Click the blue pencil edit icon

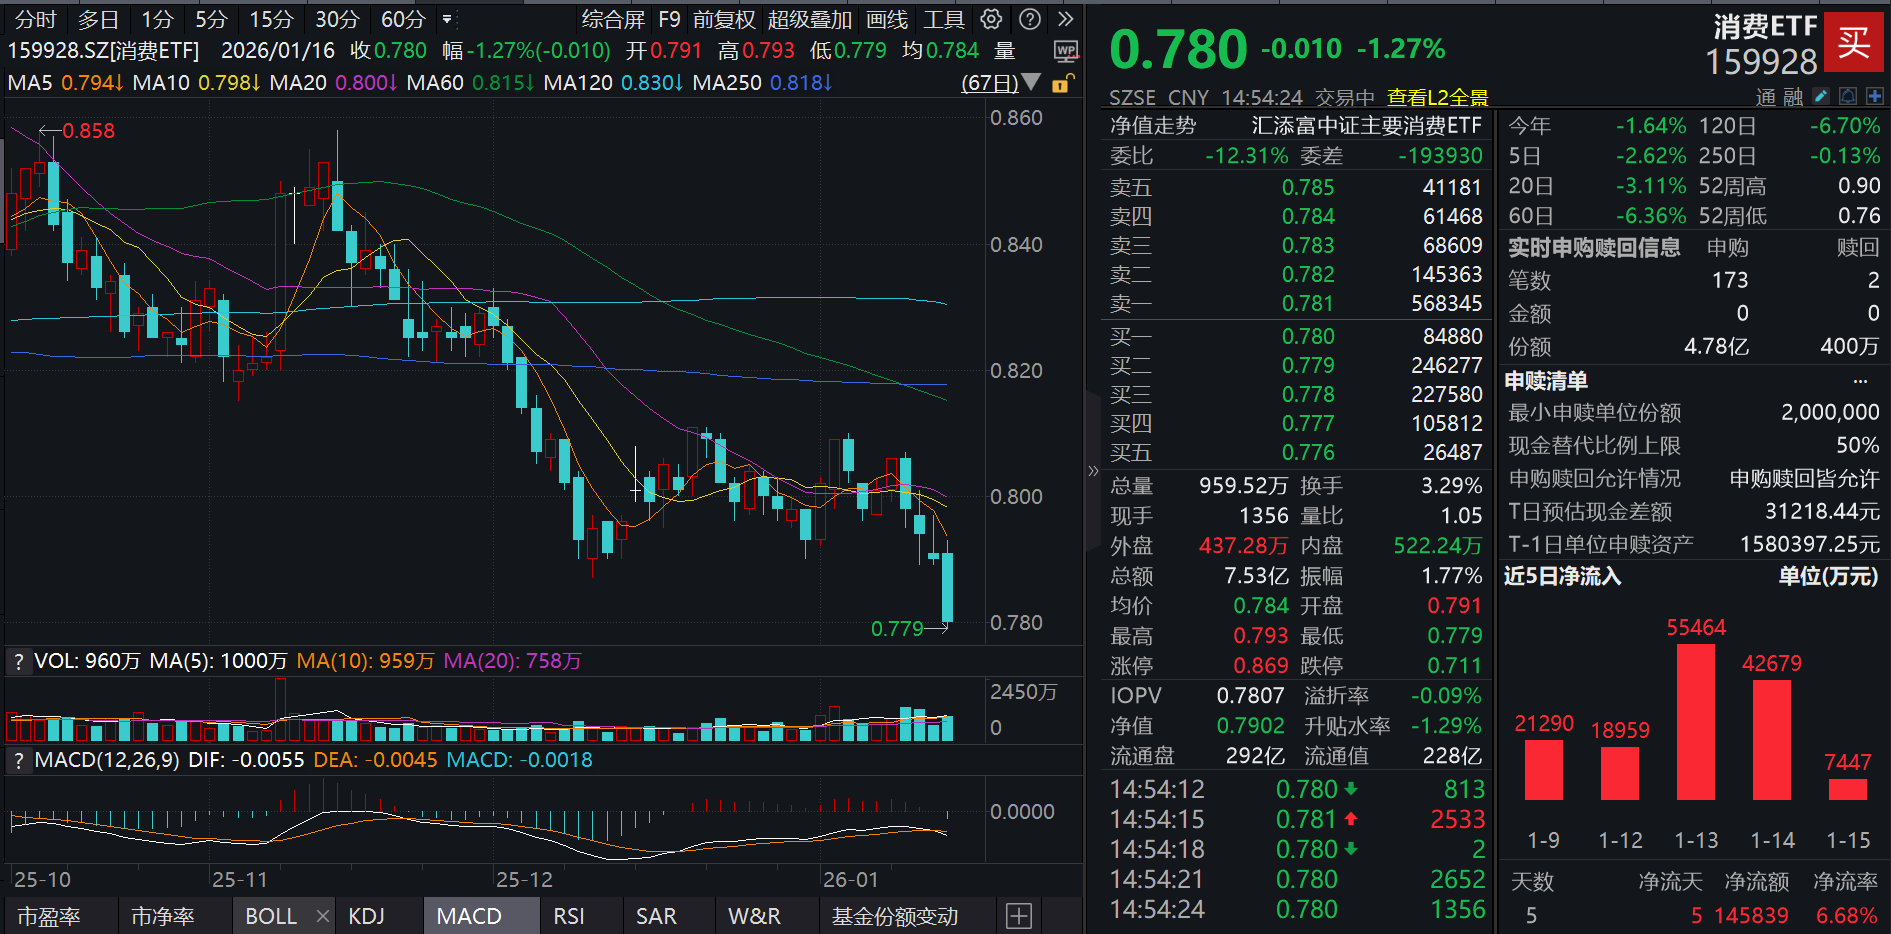click(1819, 96)
